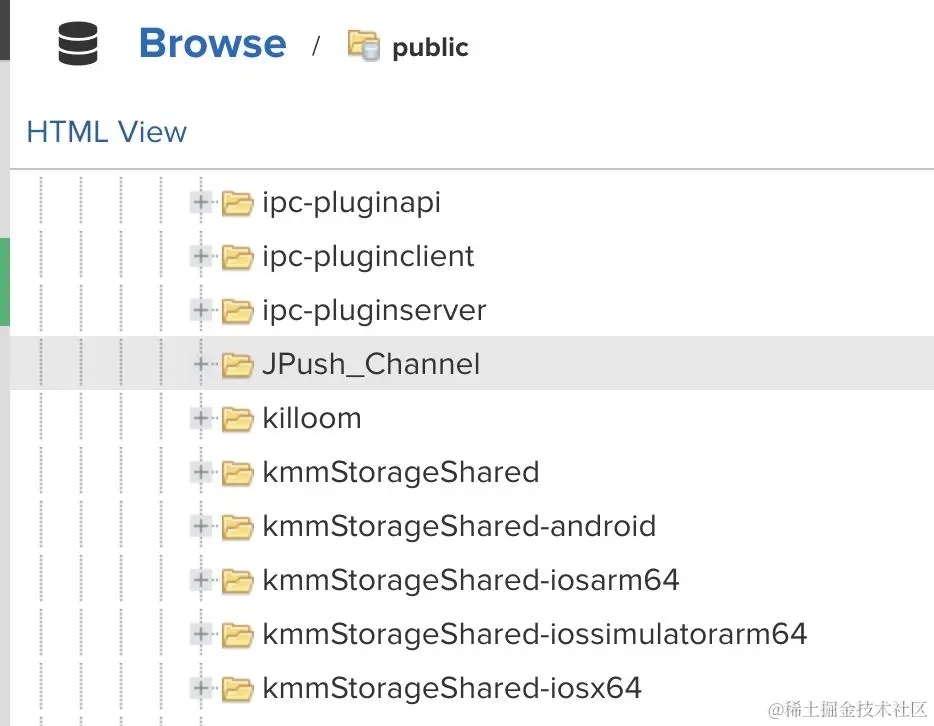The height and width of the screenshot is (726, 934).
Task: Expand the kmmStorageShared tree node
Action: (202, 473)
